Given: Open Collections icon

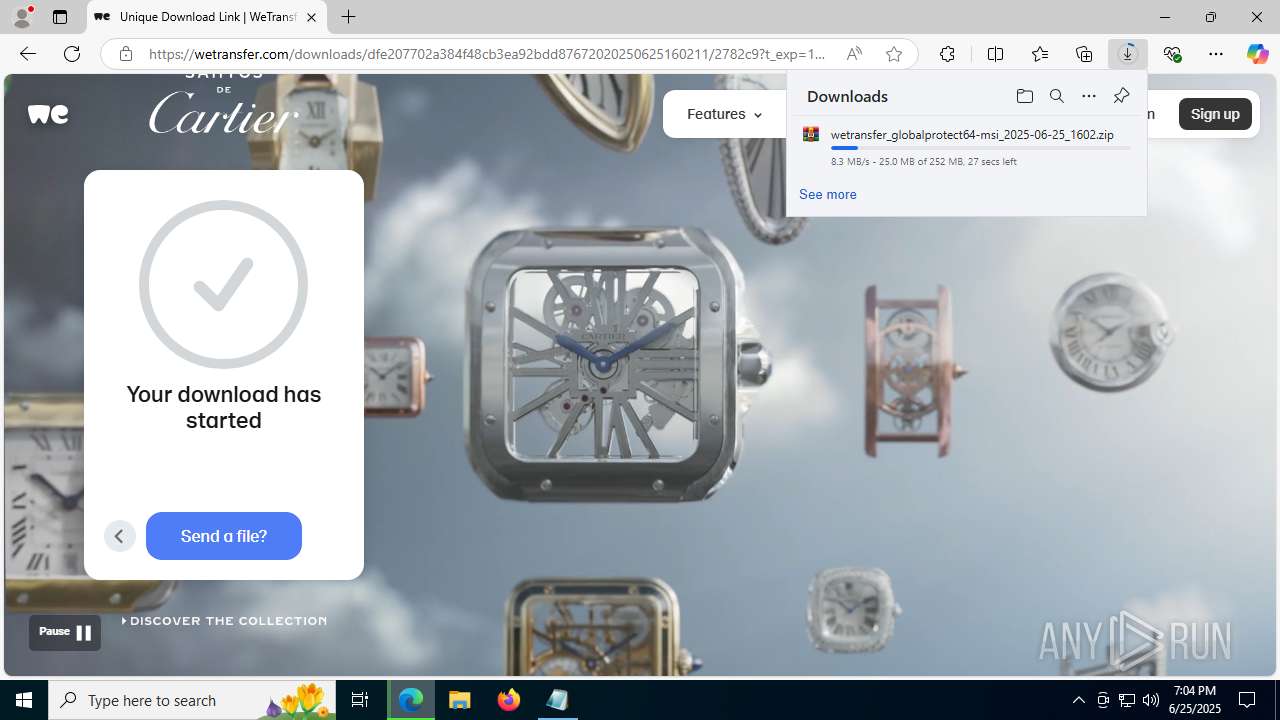Looking at the screenshot, I should point(1084,54).
